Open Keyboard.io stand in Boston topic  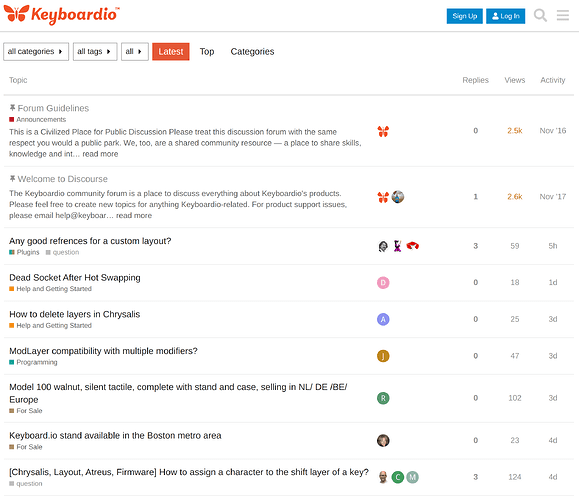[x=115, y=436]
